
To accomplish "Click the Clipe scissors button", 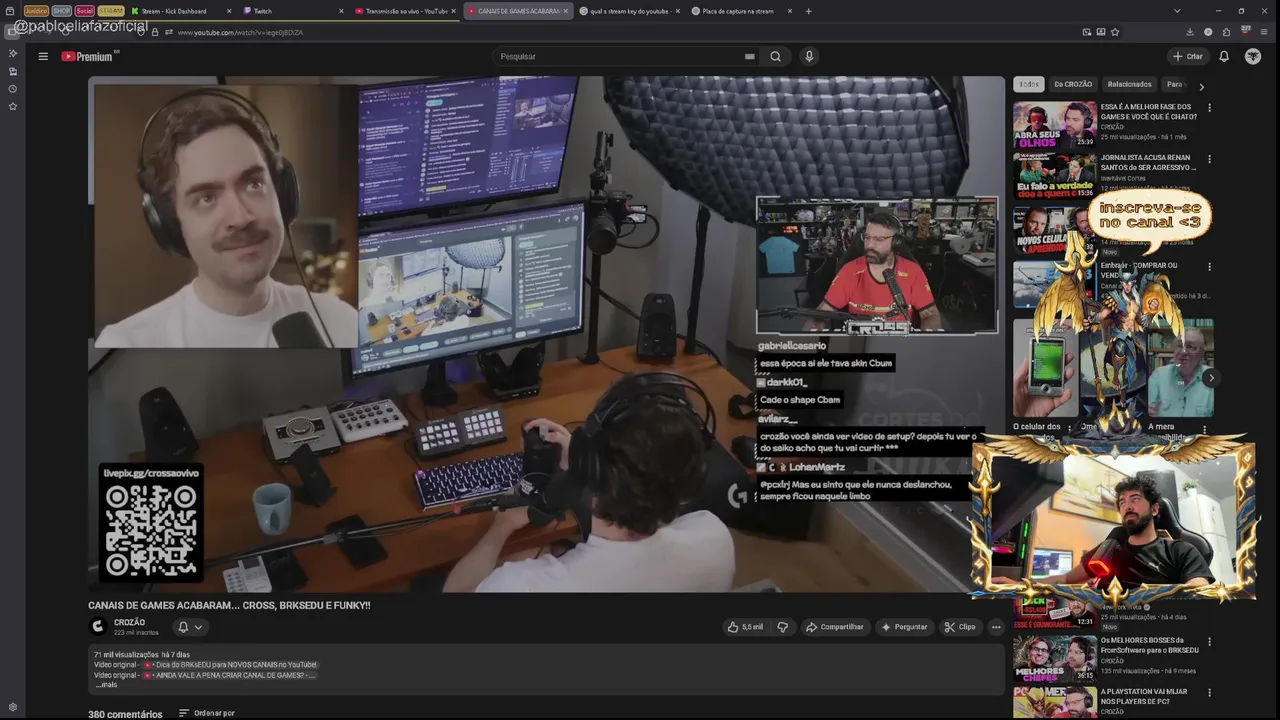I will click(960, 627).
